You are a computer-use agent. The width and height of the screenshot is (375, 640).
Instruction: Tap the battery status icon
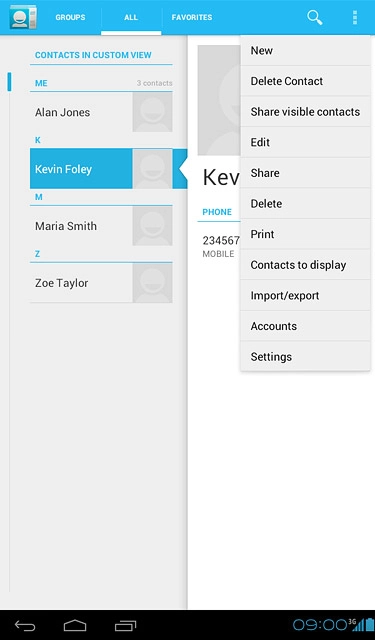[370, 624]
